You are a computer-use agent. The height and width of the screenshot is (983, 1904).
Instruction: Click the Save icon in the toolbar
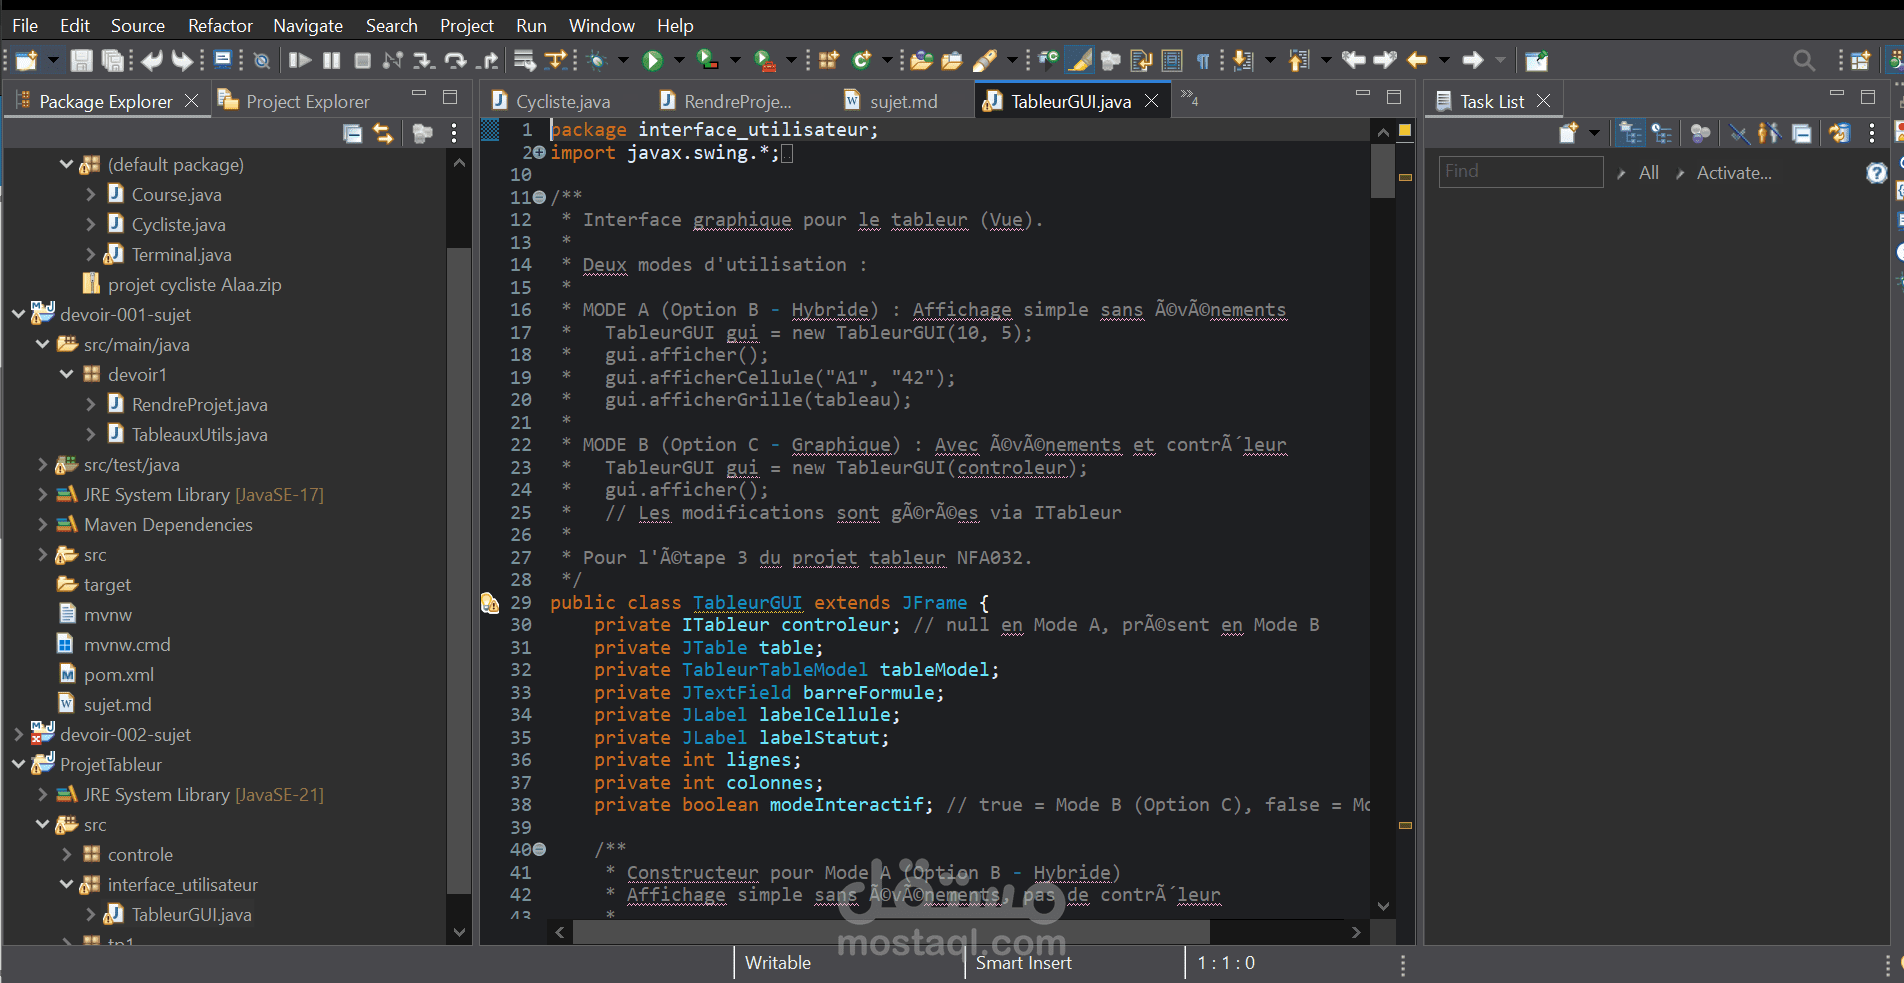pos(81,61)
